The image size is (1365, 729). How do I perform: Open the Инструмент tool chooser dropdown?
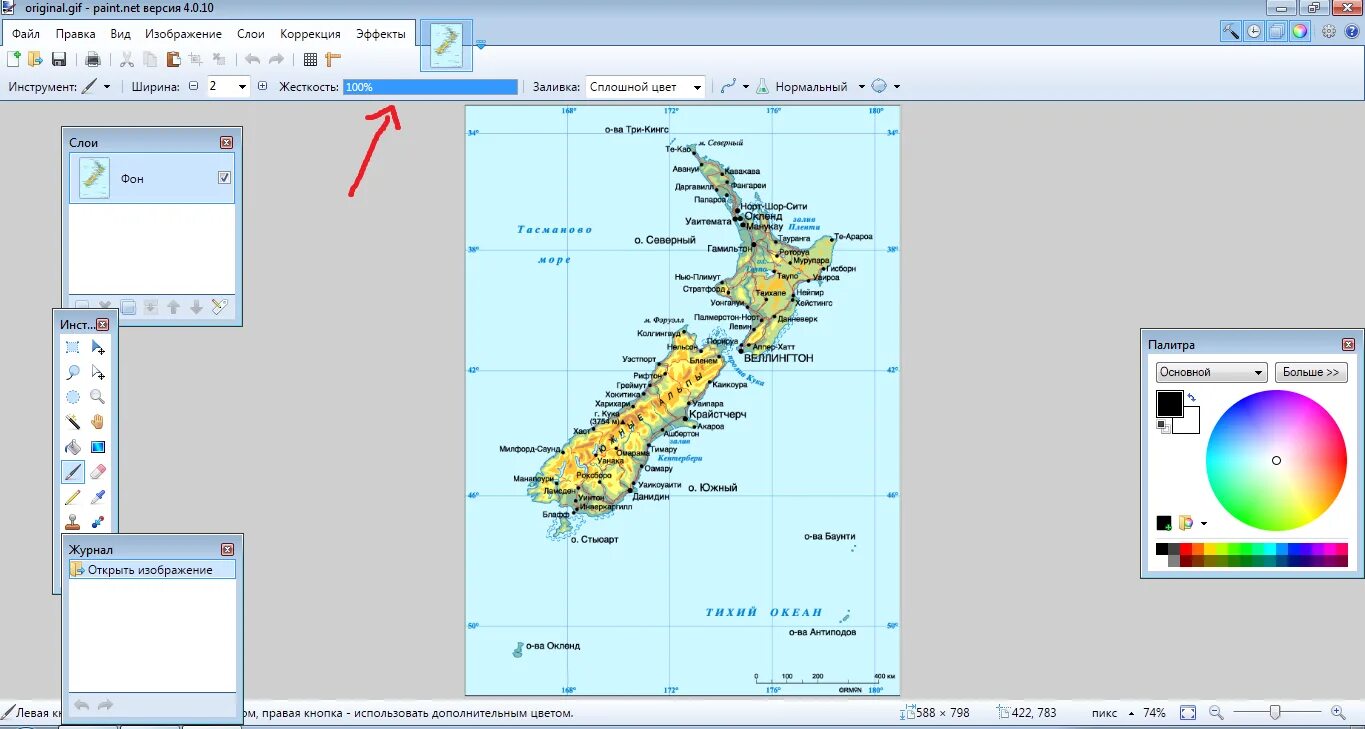[96, 87]
